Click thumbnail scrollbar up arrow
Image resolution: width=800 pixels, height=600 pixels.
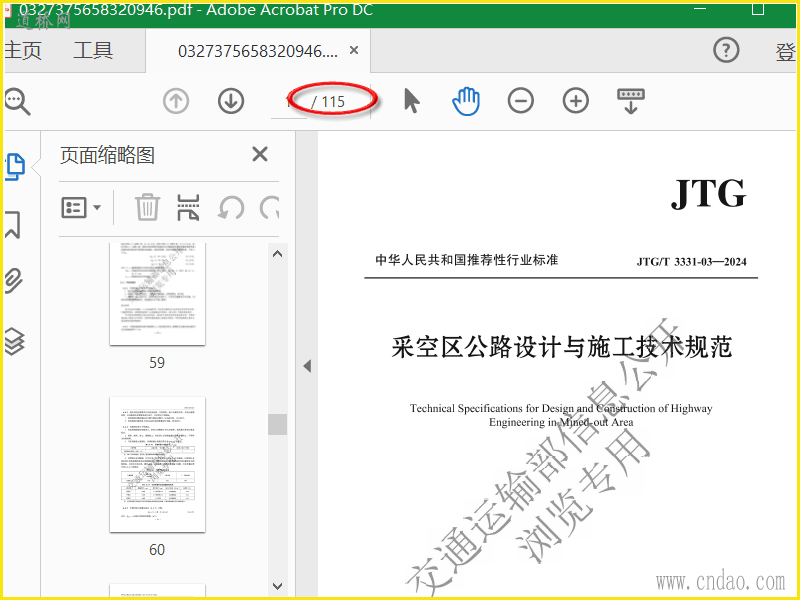278,254
